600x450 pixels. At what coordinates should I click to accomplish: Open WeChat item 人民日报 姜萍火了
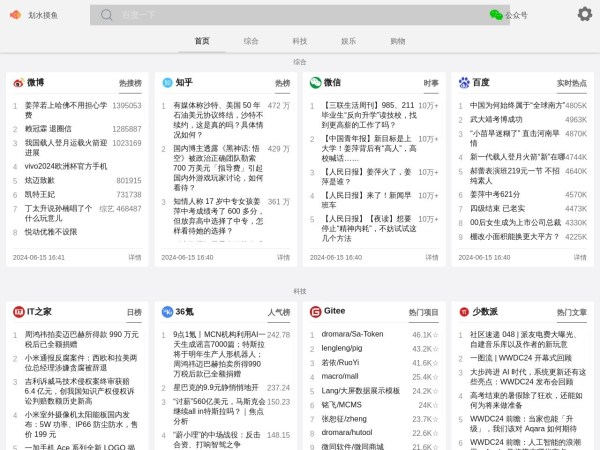[367, 177]
